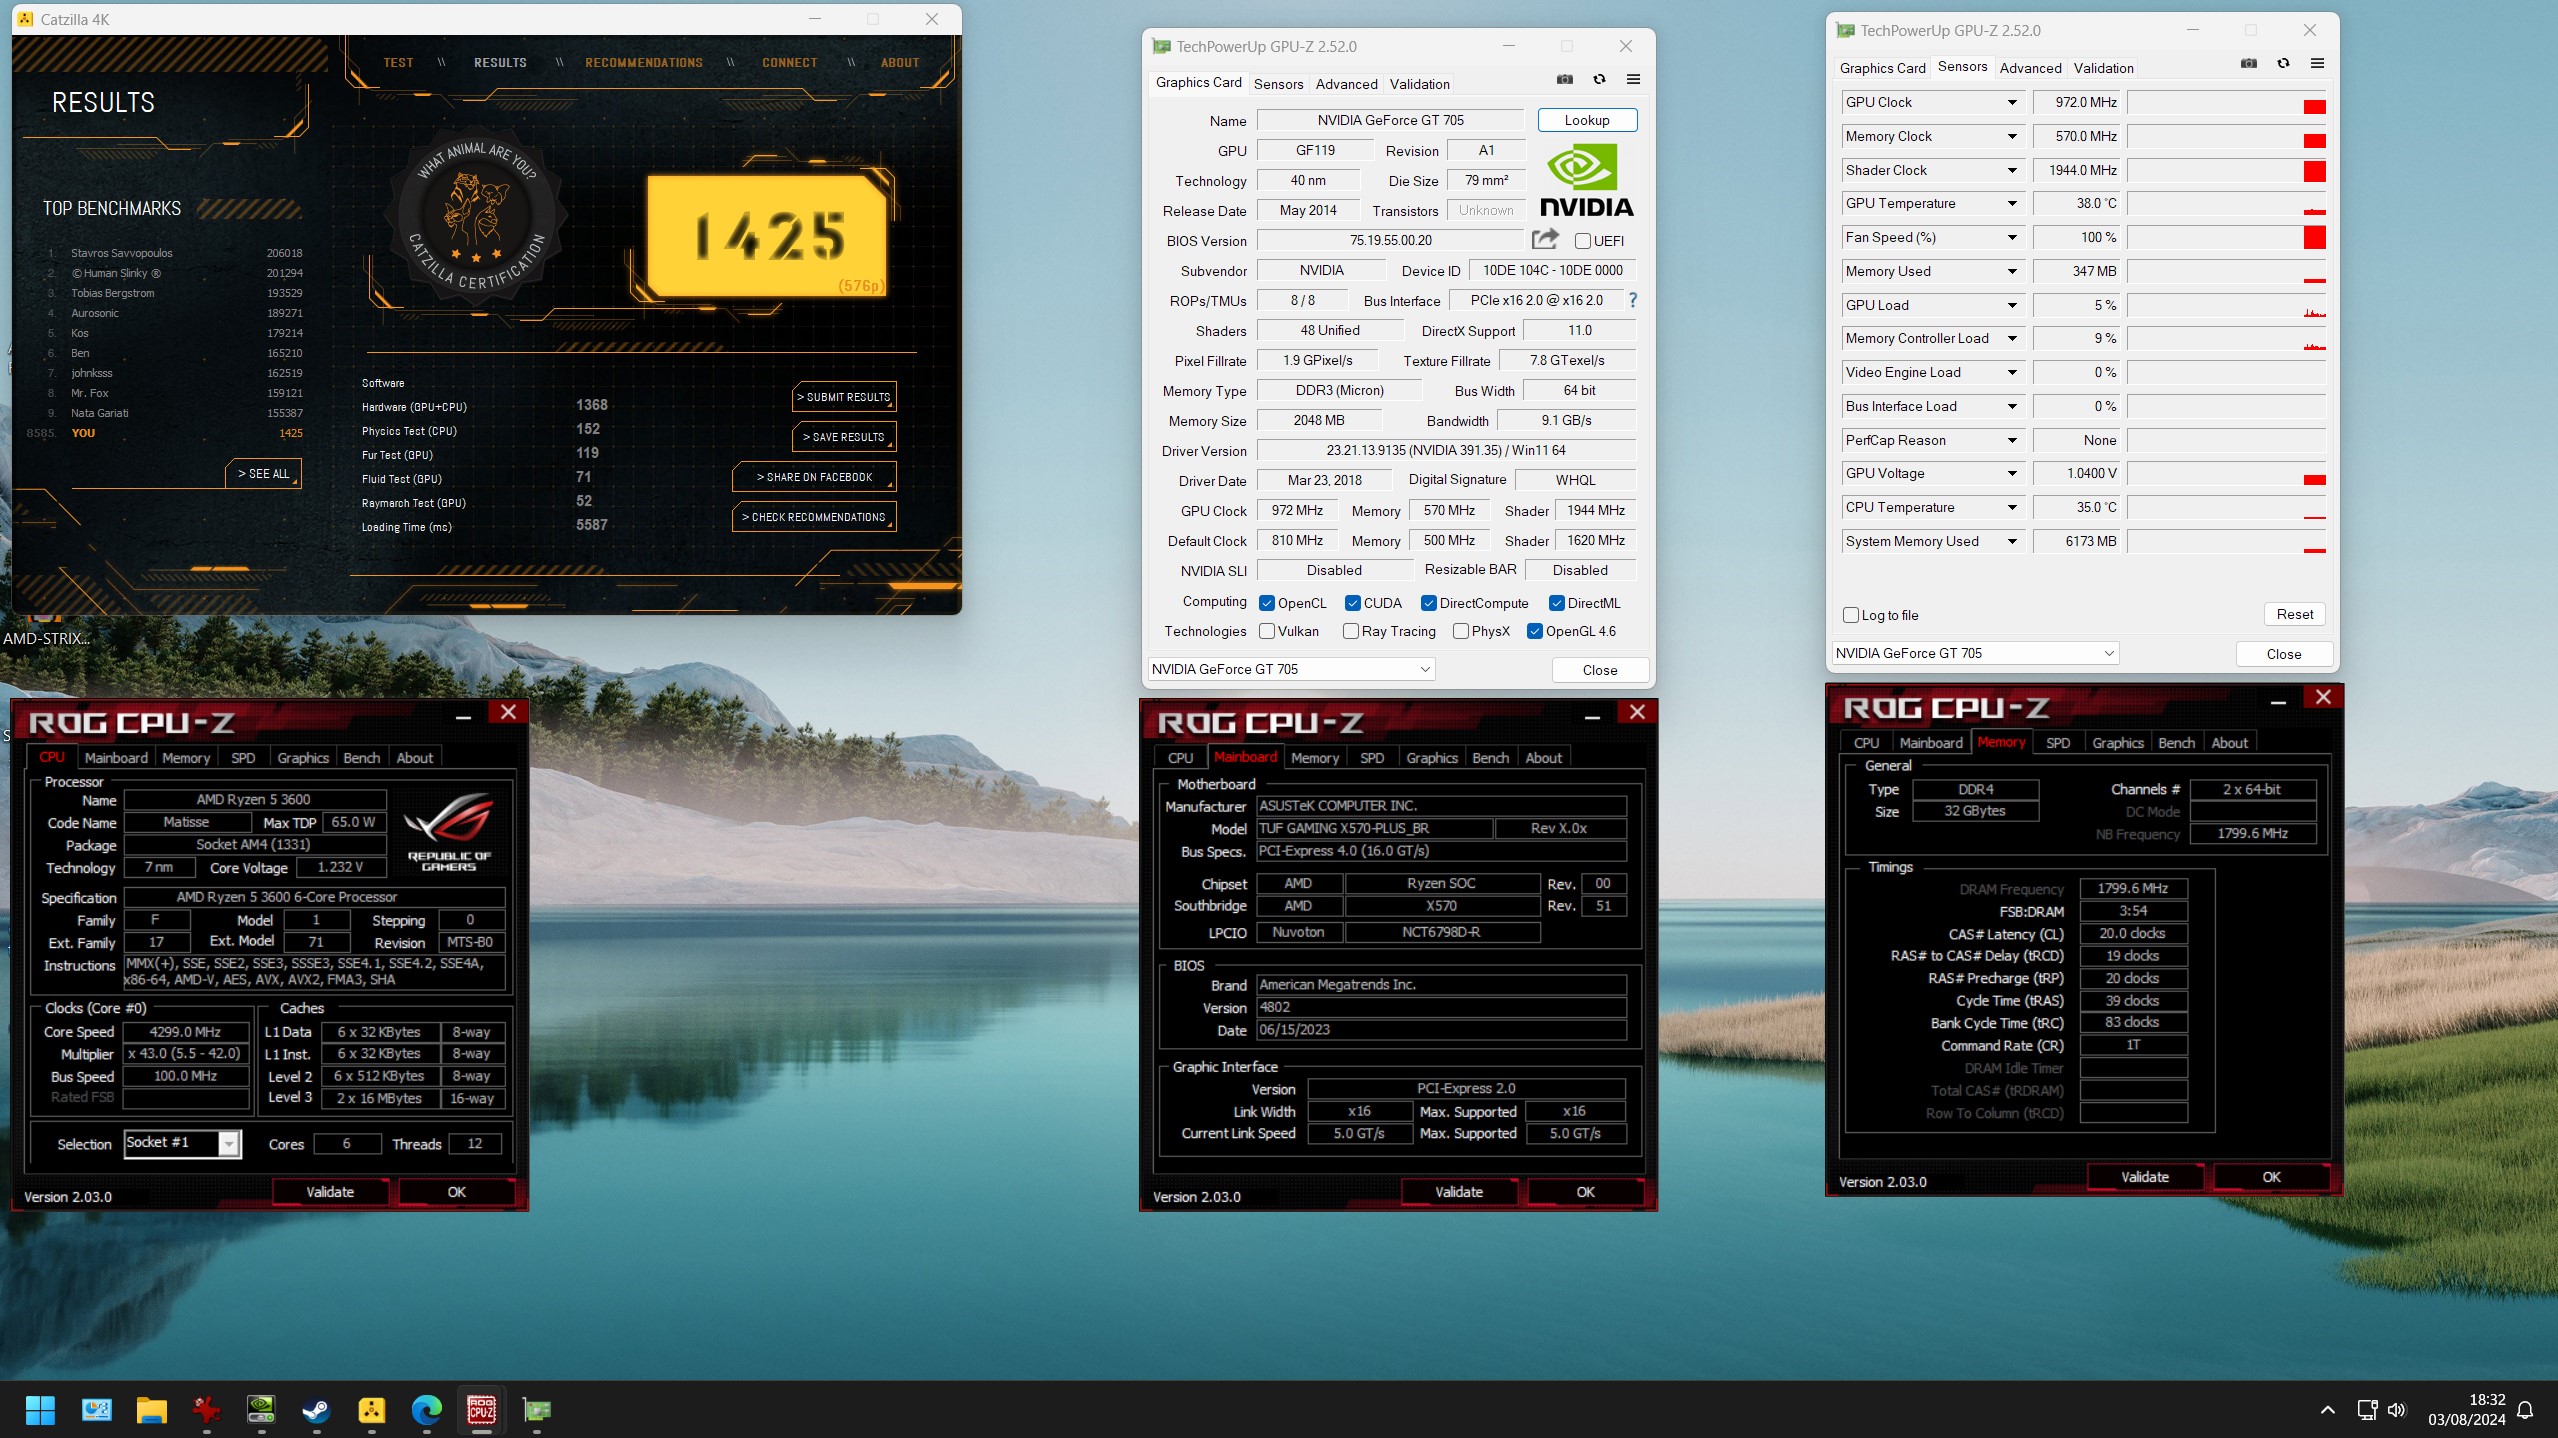Click the camera icon in GPU-Z Sensors window
Screen dimensions: 2558x1438
tap(2249, 64)
